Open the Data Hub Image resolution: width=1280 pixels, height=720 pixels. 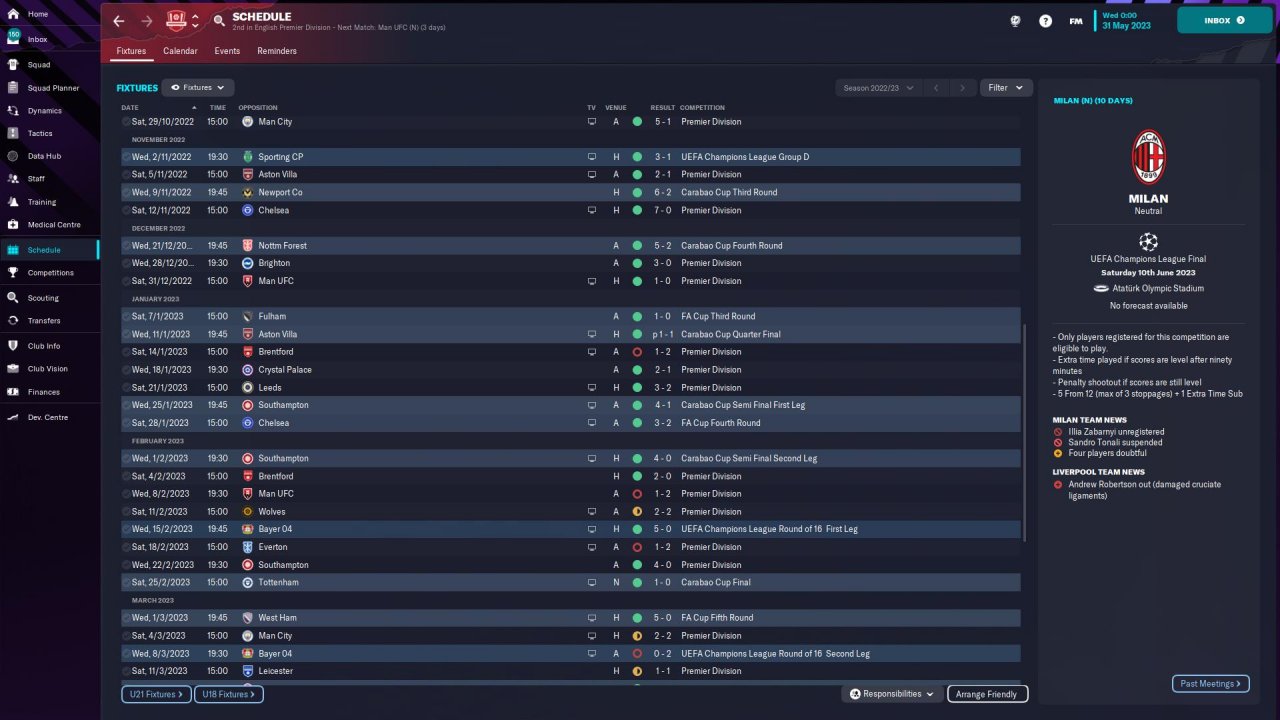pyautogui.click(x=44, y=156)
